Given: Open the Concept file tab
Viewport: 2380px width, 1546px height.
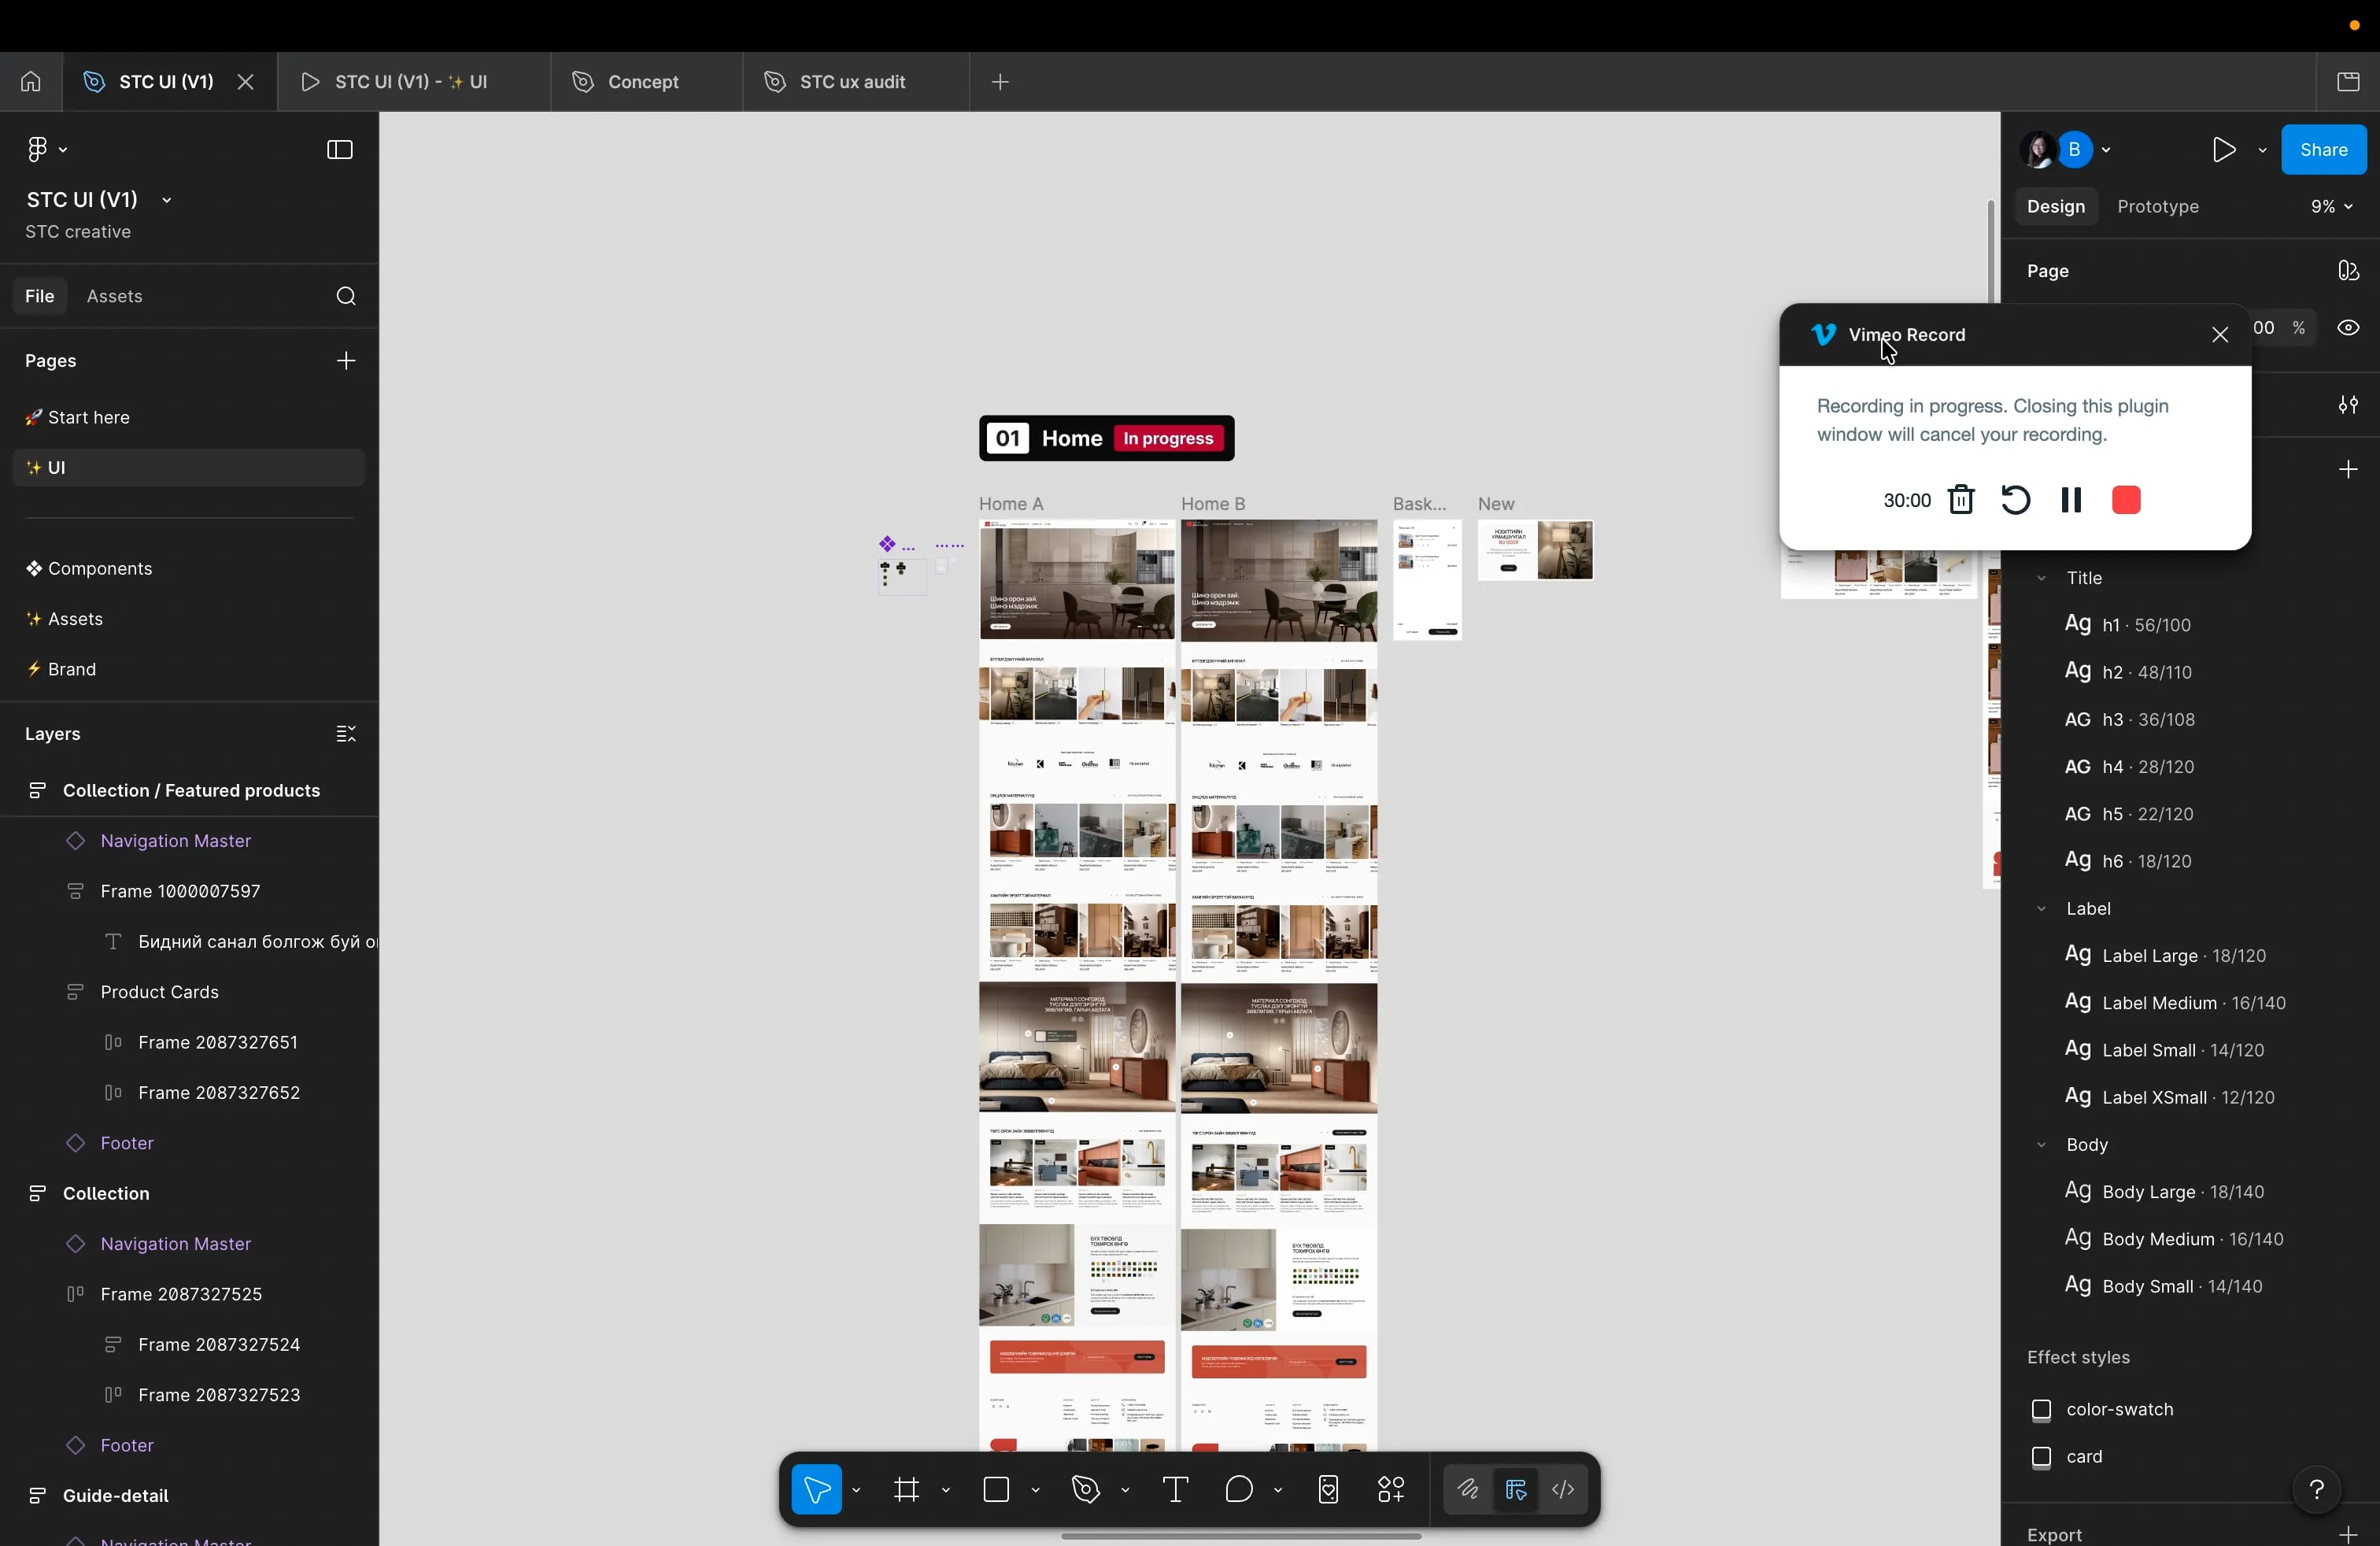Looking at the screenshot, I should click(646, 82).
